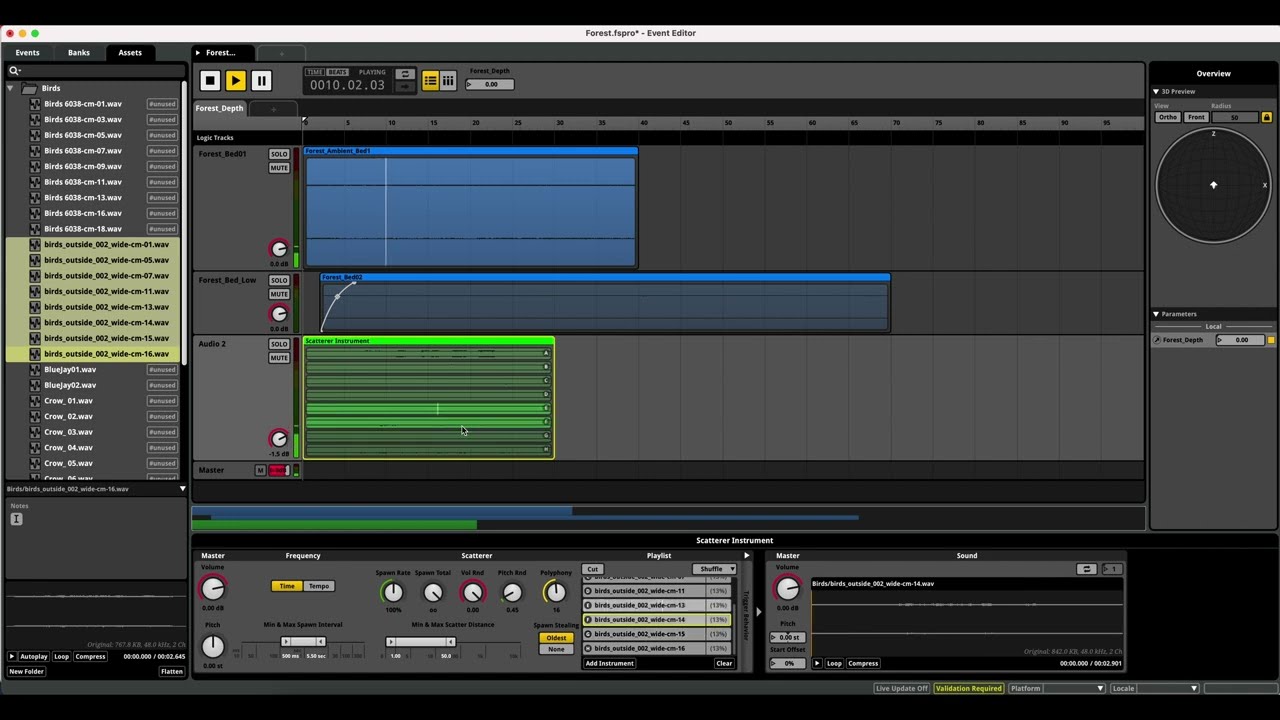Collapse the 3D Preview section
The height and width of the screenshot is (720, 1280).
click(1157, 92)
